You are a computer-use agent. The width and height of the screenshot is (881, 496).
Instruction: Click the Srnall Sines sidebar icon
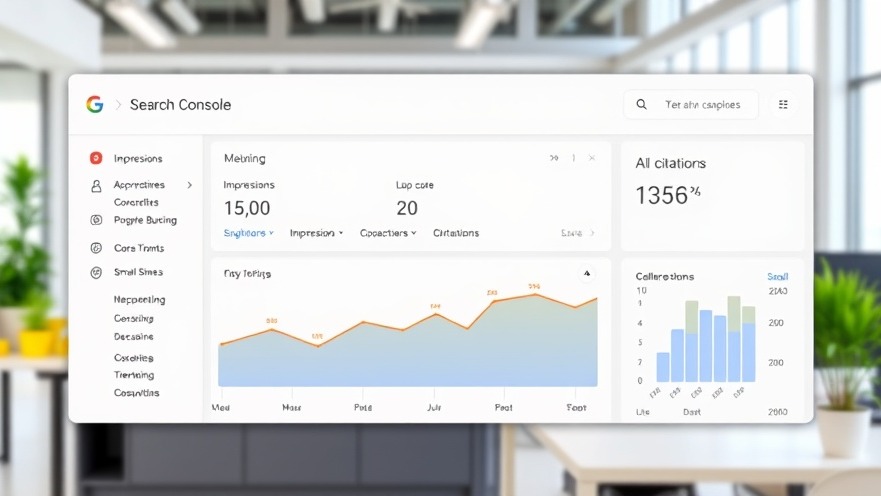pos(96,273)
